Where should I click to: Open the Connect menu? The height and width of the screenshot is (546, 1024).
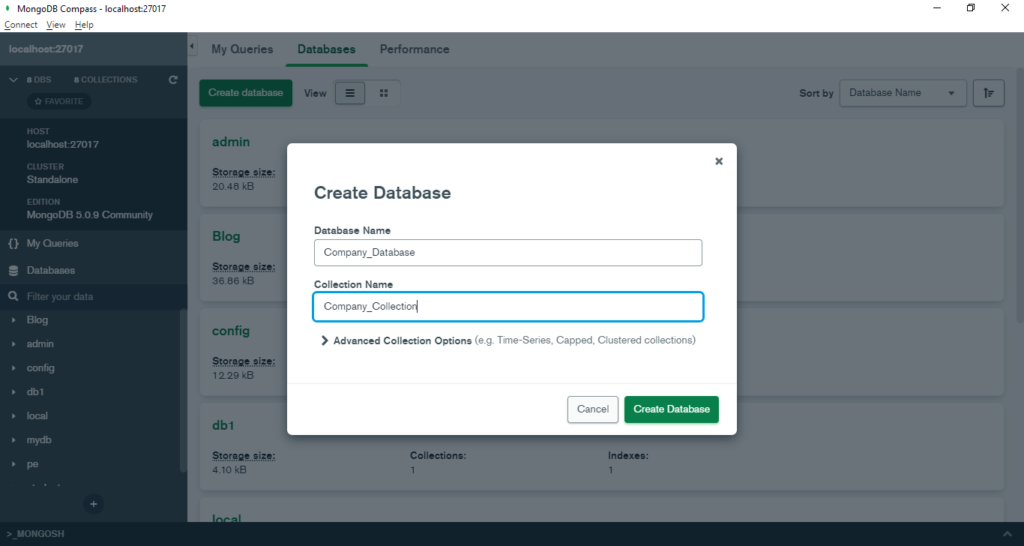[x=20, y=24]
